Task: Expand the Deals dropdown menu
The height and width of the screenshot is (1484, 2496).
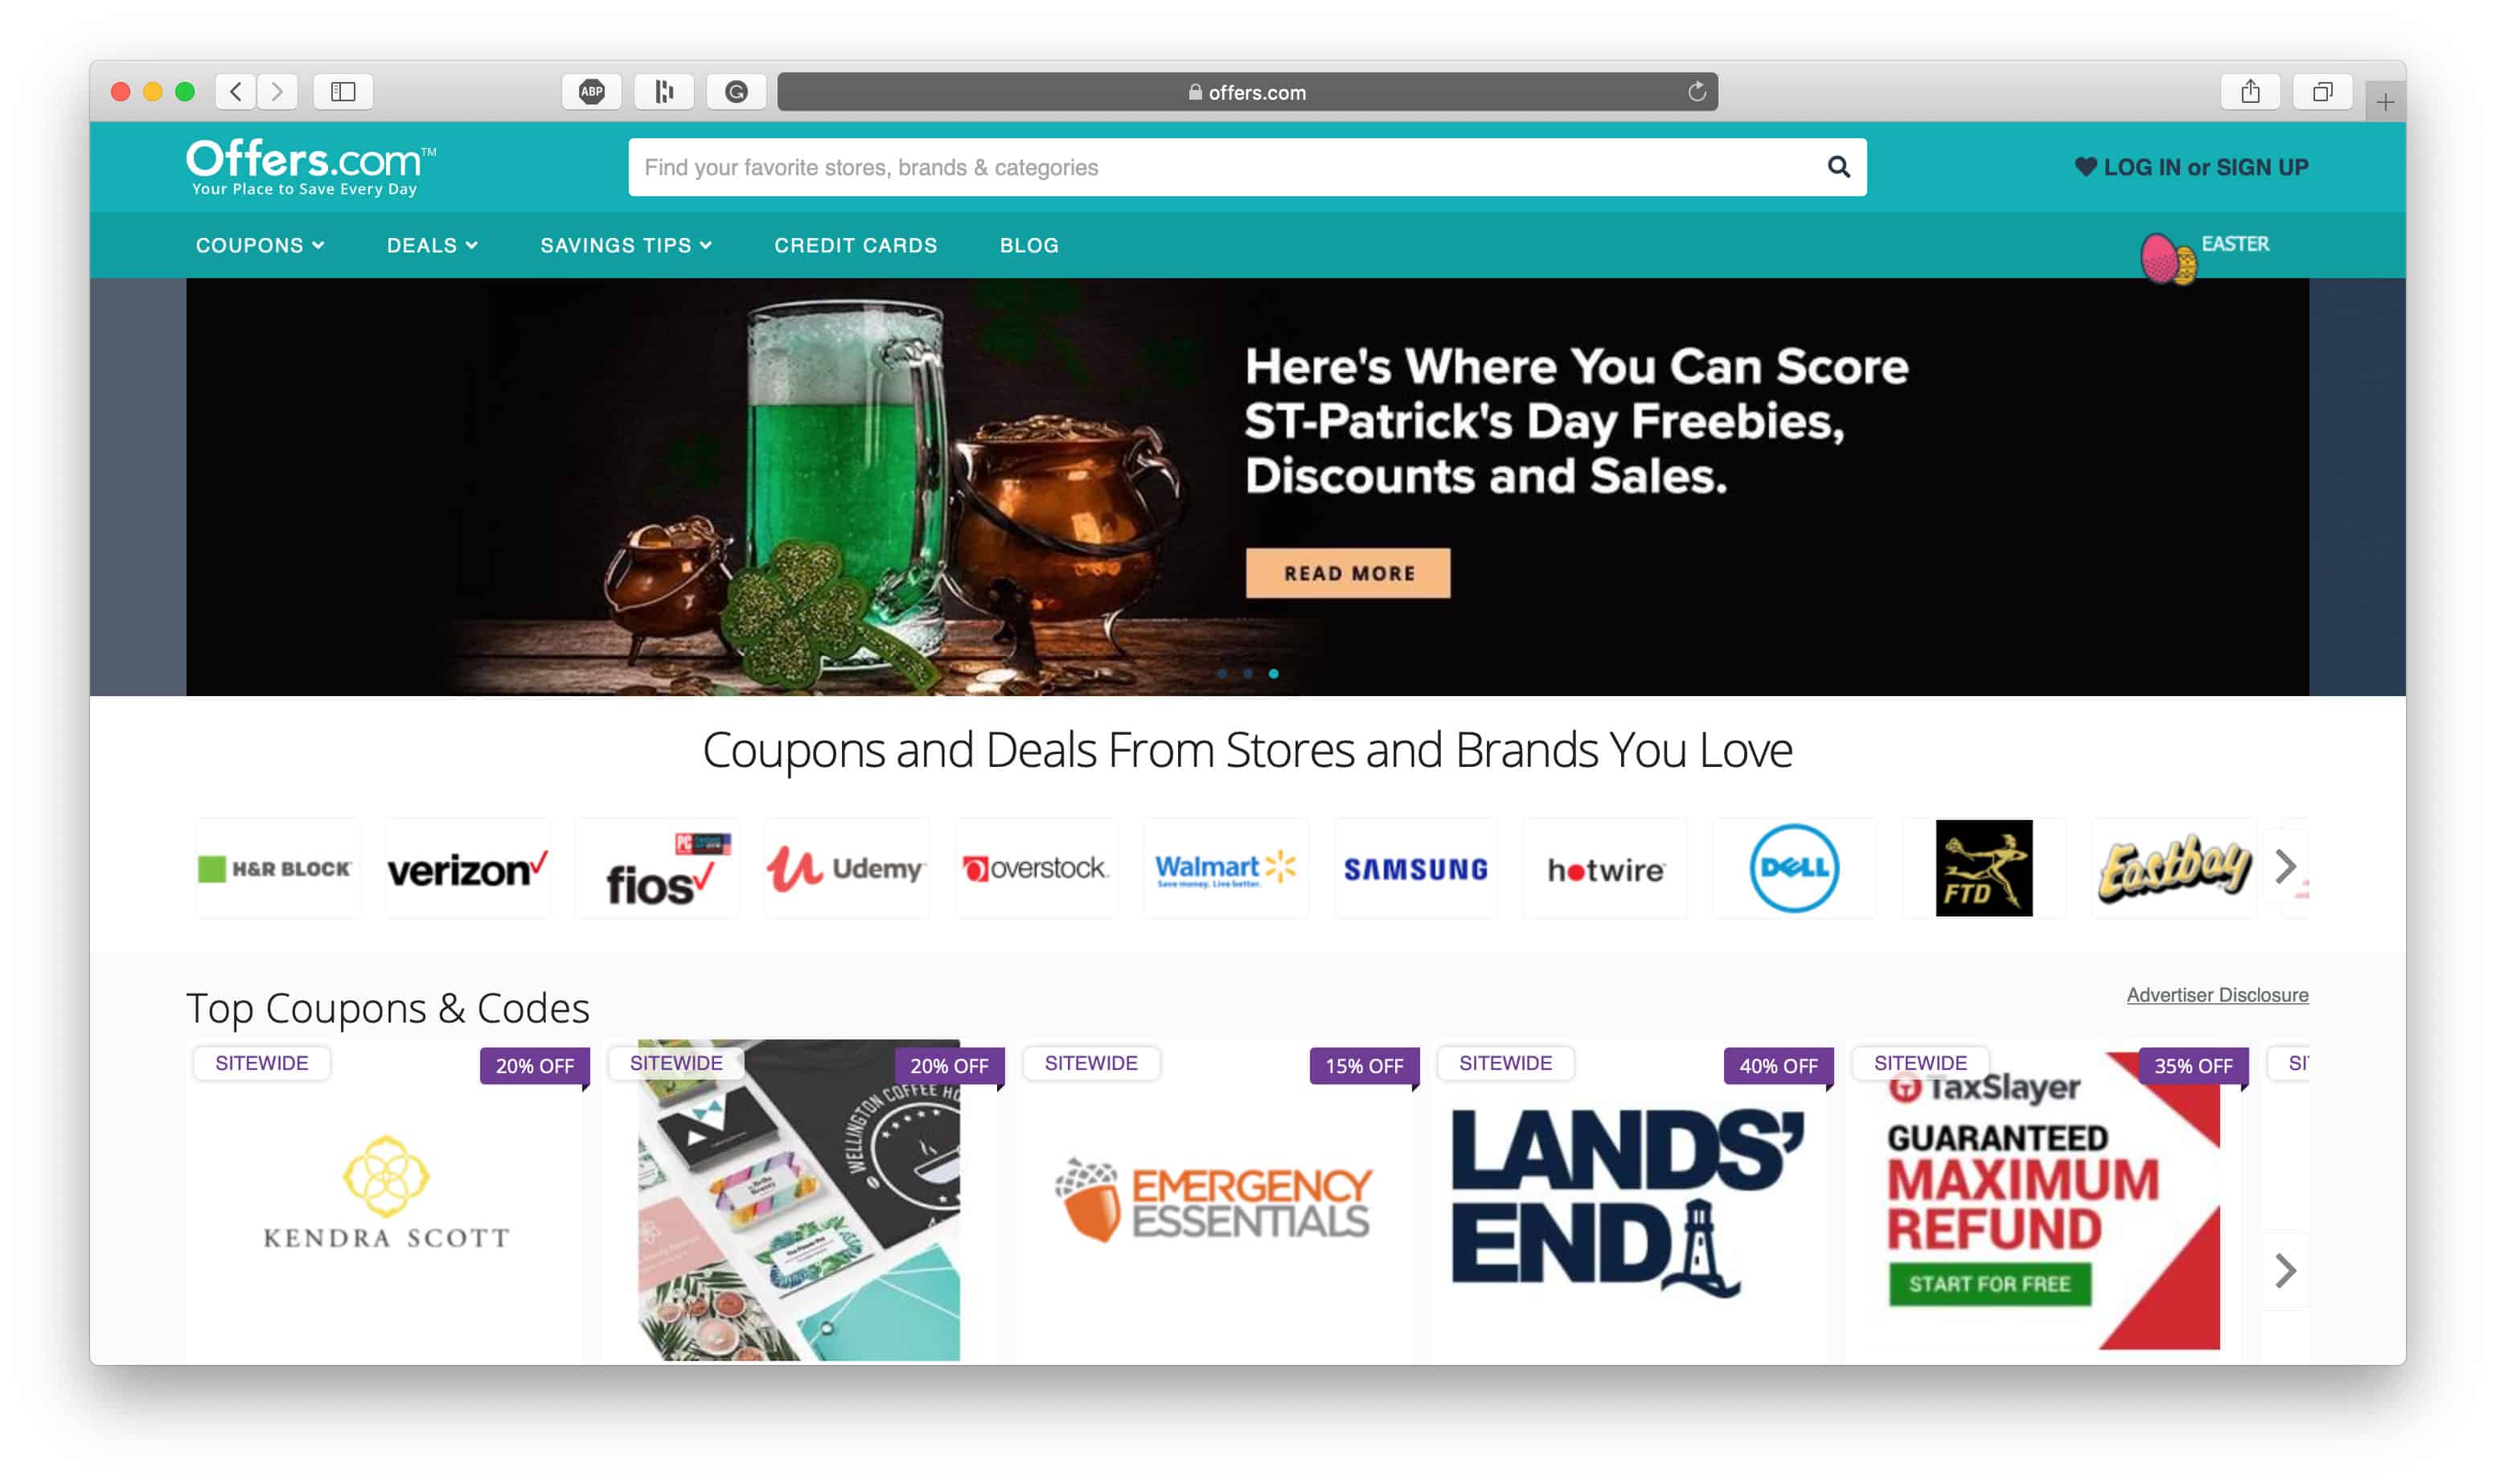Action: (x=432, y=245)
